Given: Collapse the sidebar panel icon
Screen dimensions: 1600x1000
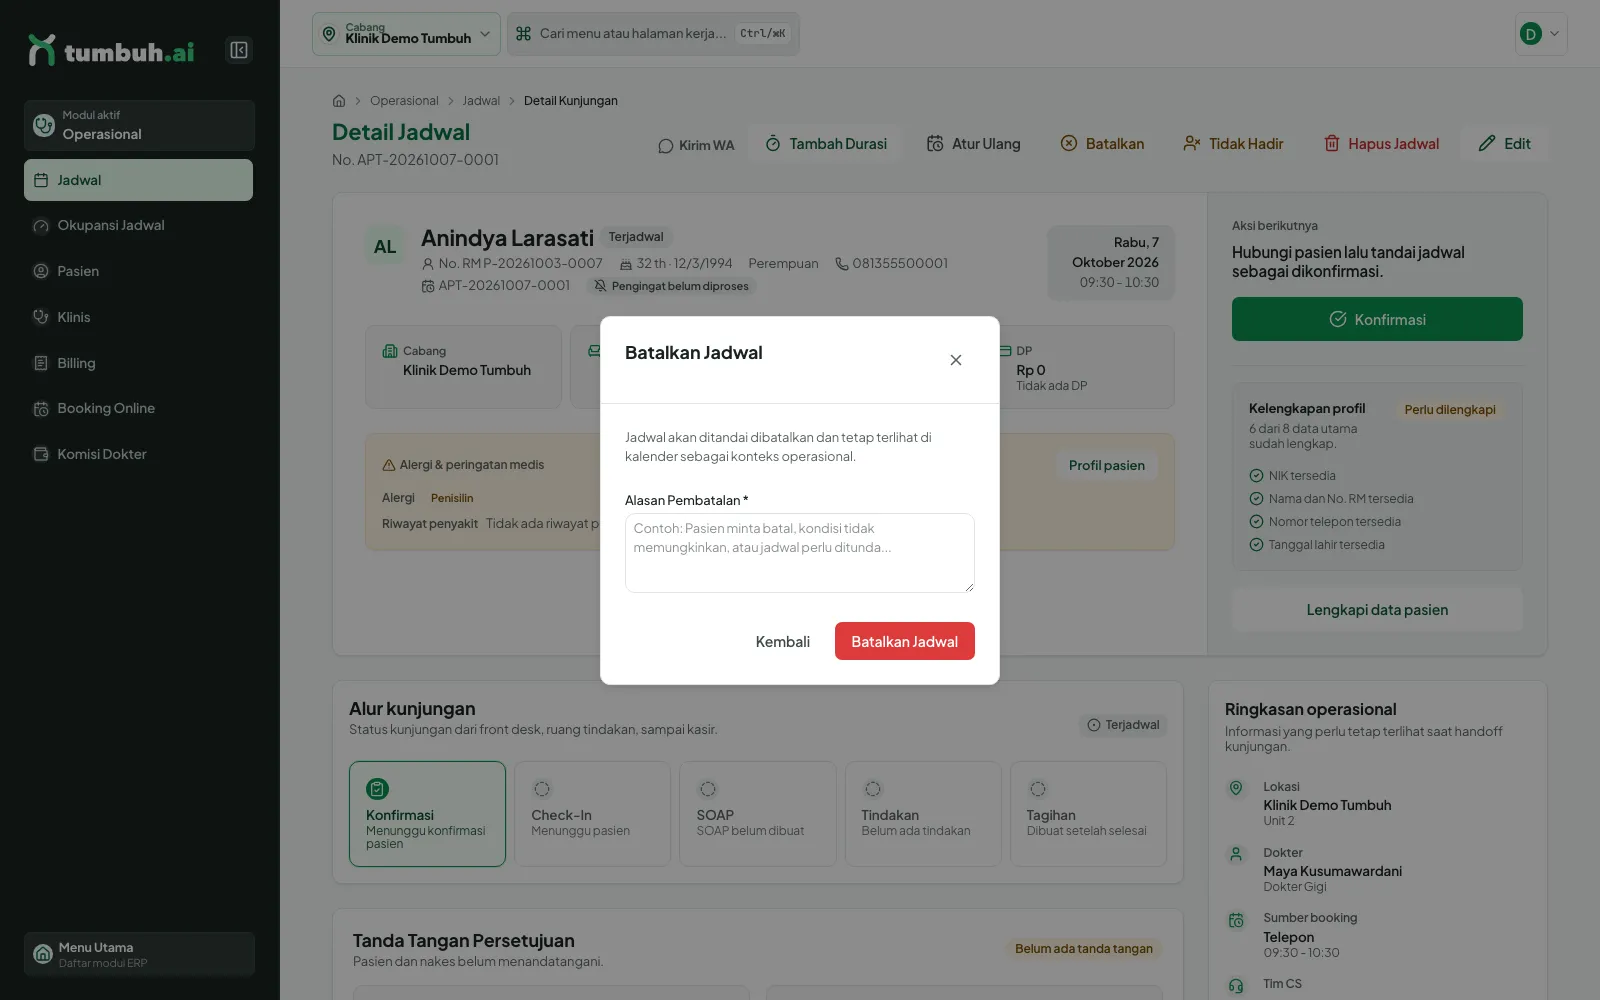Looking at the screenshot, I should (x=239, y=50).
